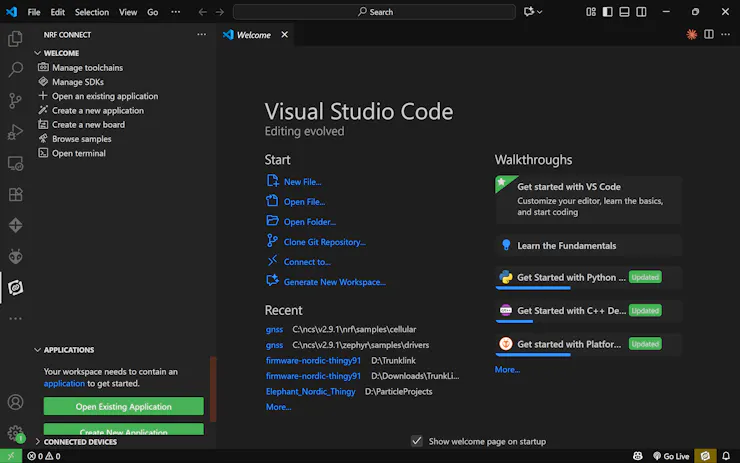
Task: Open the View menu
Action: pos(127,12)
